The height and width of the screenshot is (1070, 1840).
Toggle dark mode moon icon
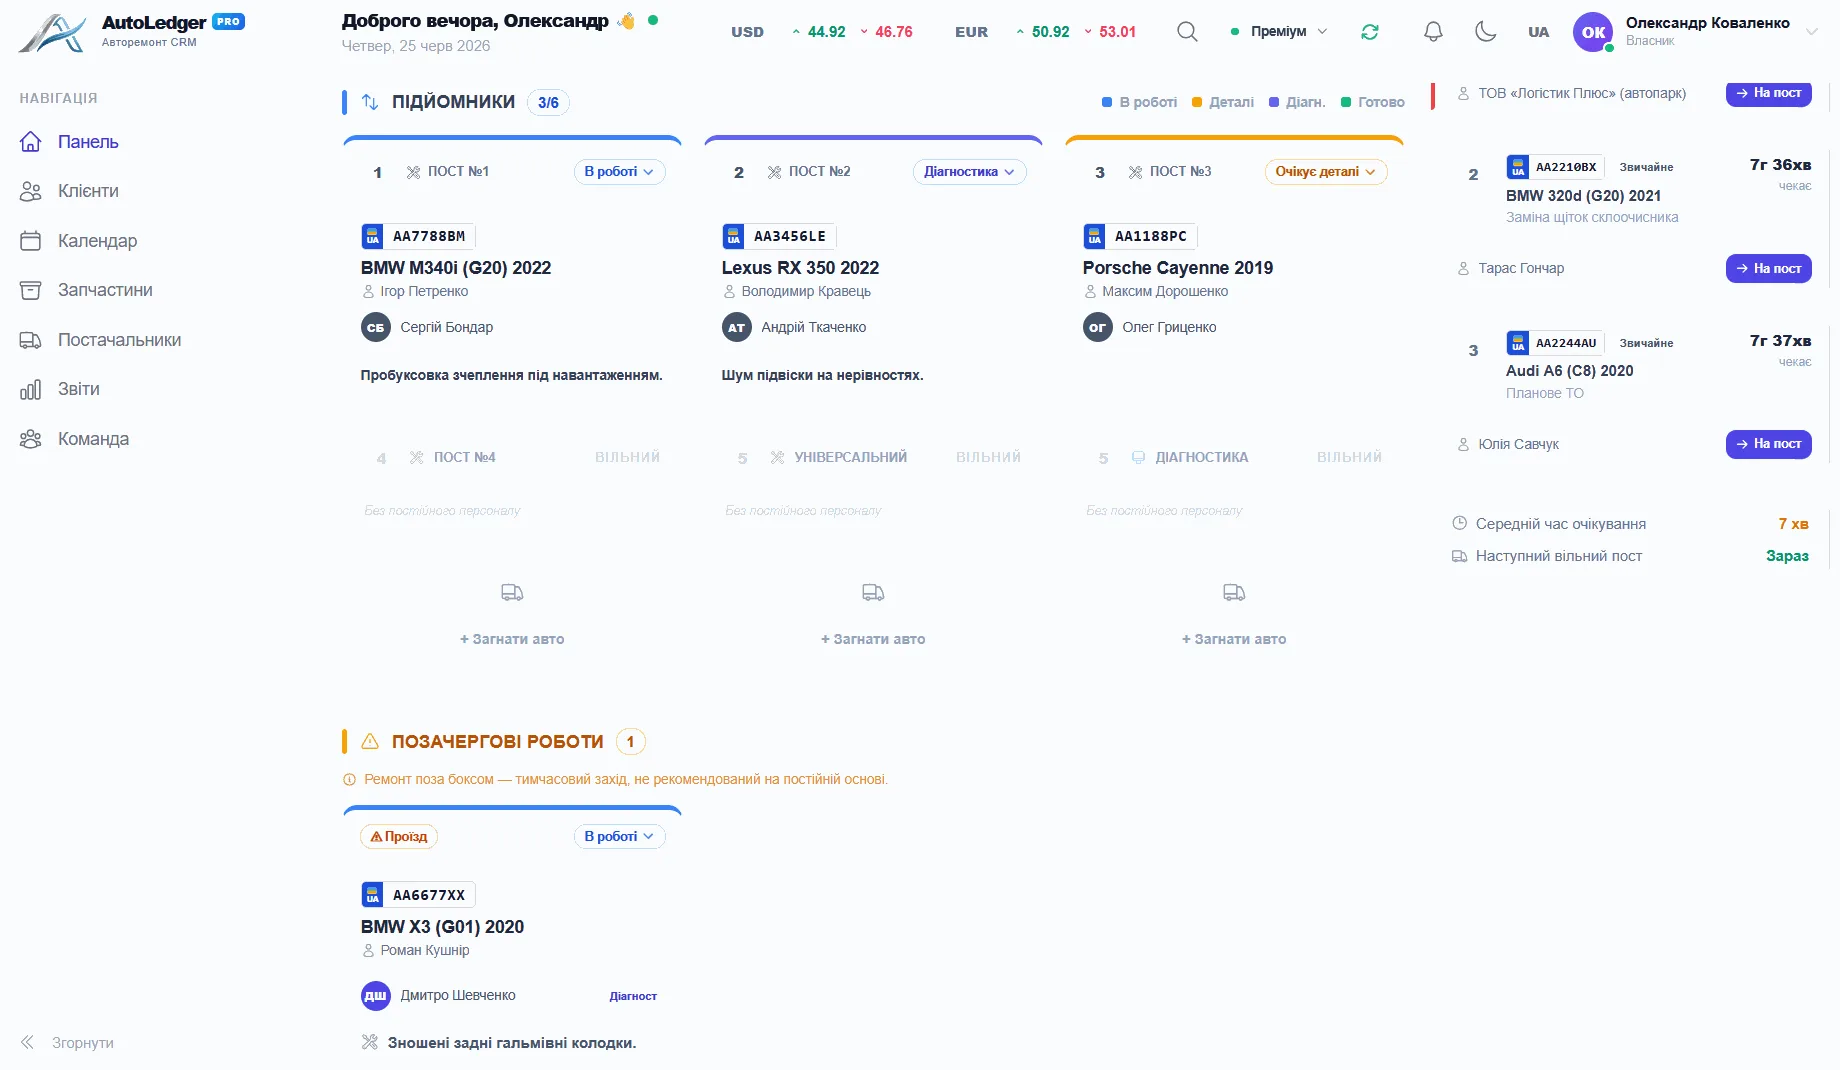pyautogui.click(x=1486, y=32)
